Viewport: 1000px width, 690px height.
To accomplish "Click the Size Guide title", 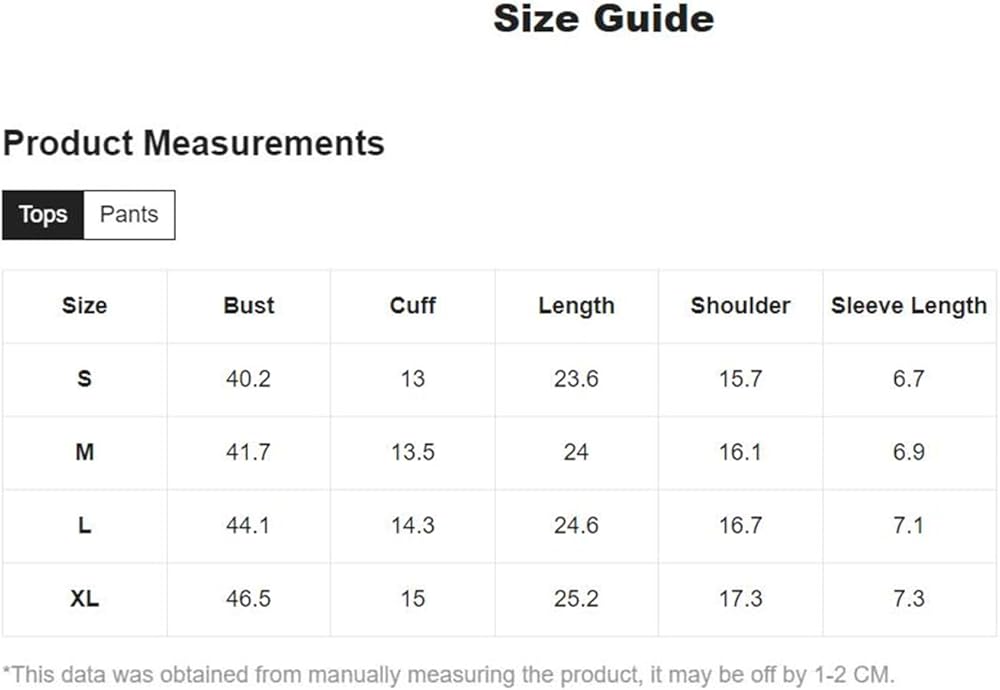I will coord(603,19).
